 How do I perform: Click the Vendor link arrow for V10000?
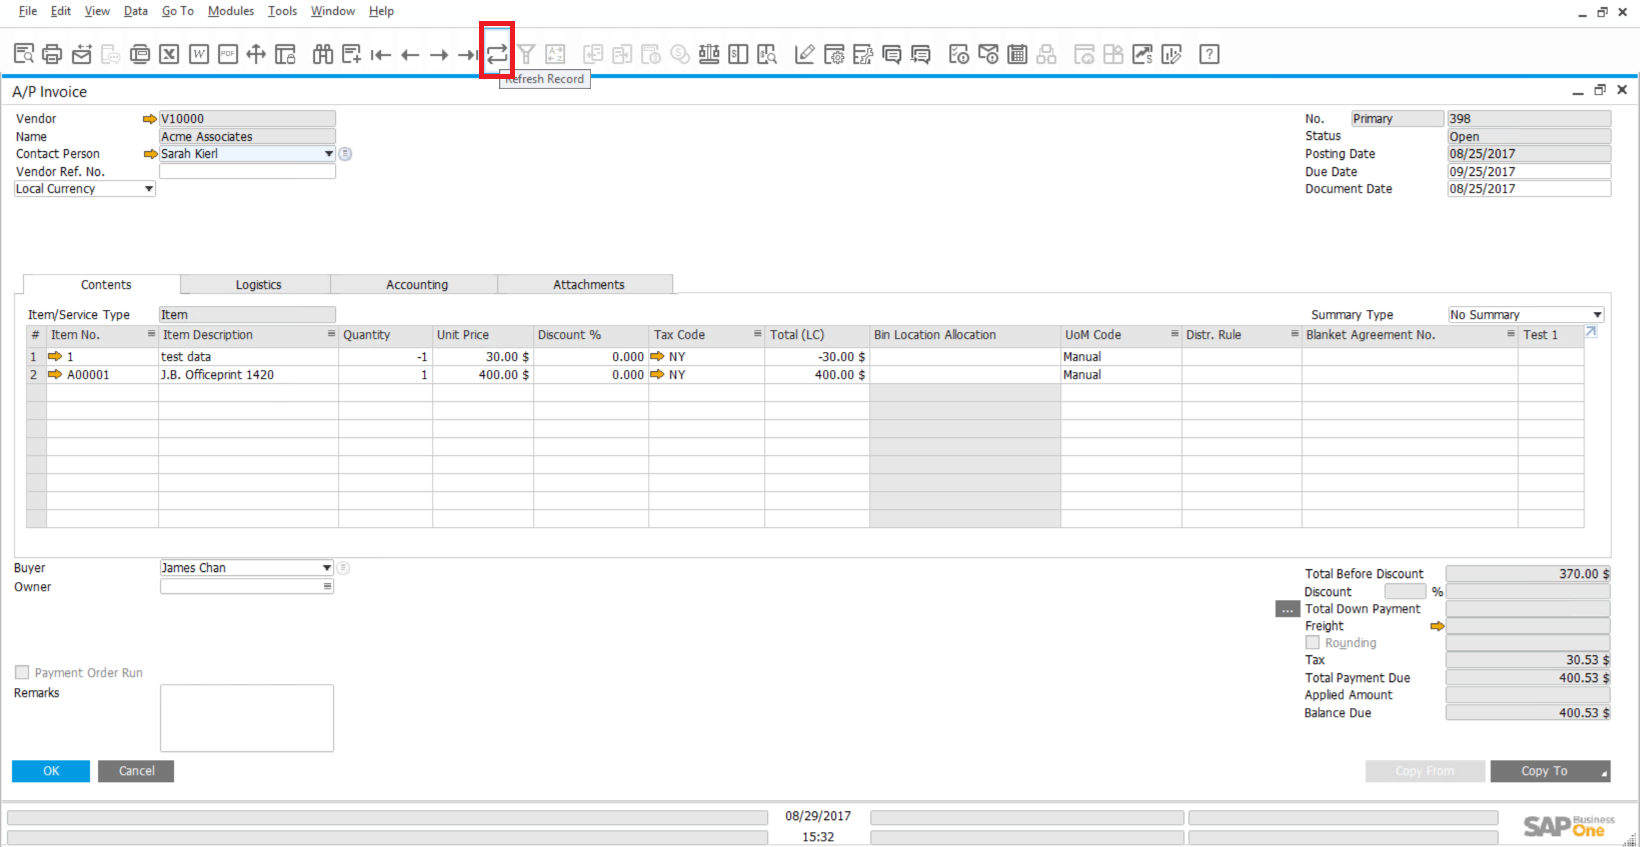150,119
